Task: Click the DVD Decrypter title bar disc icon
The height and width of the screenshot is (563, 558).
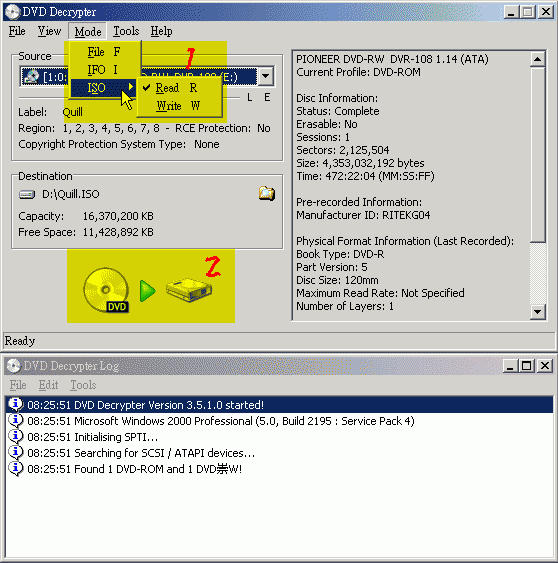Action: click(x=12, y=12)
